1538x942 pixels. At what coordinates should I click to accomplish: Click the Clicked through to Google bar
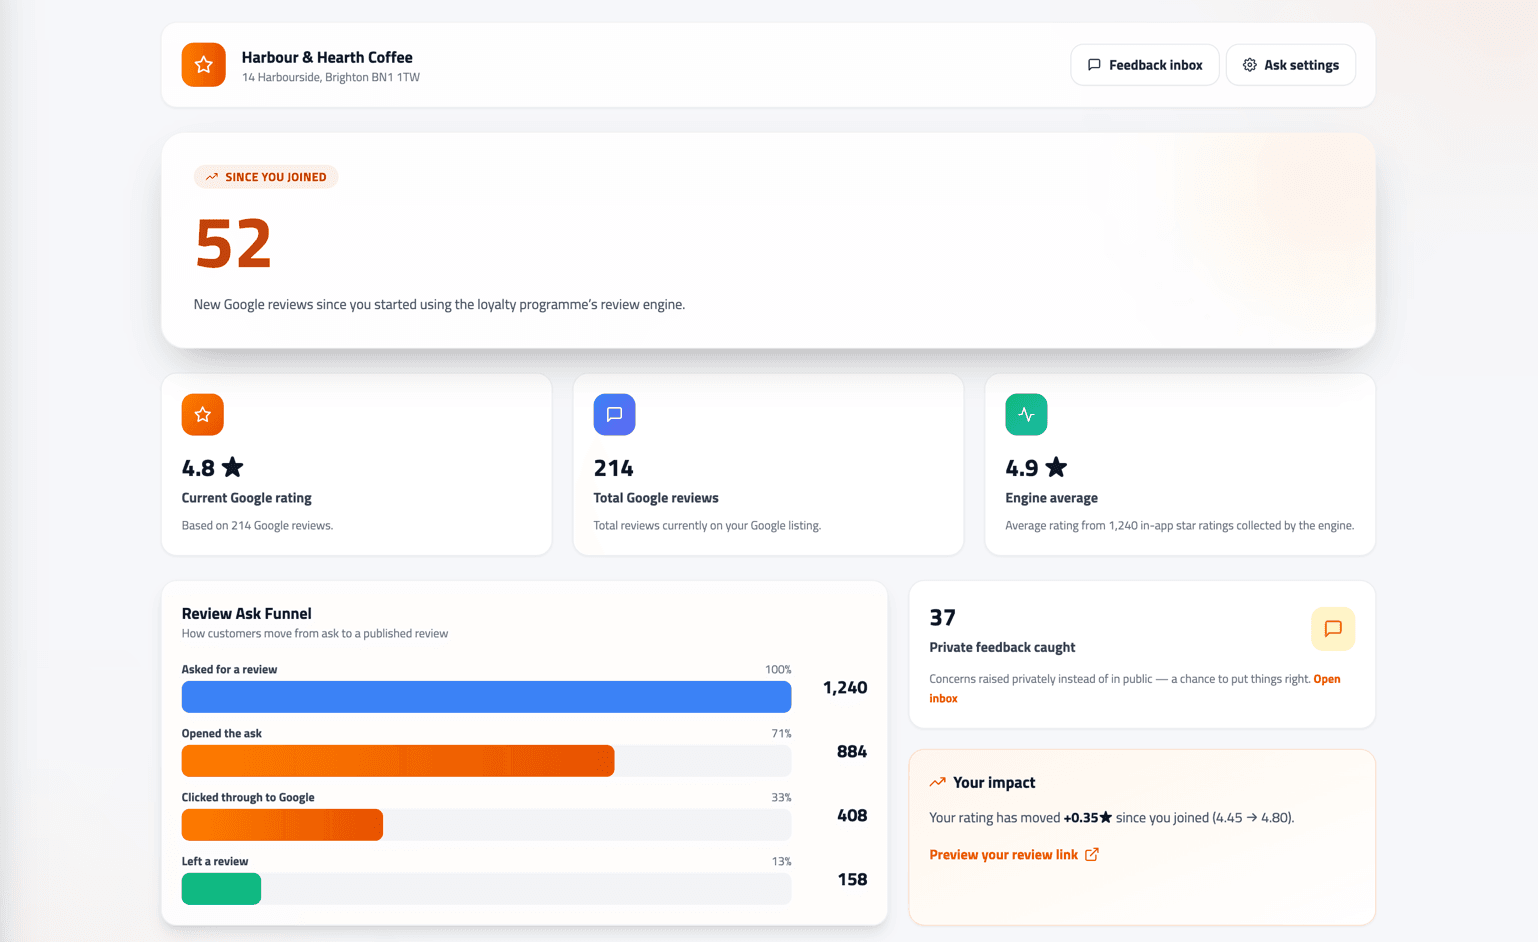282,825
